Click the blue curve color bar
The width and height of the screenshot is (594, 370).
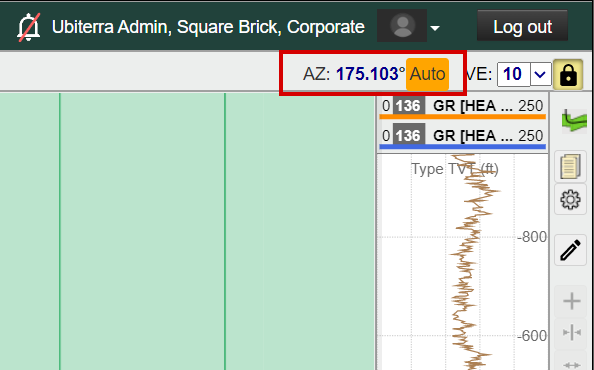(463, 147)
